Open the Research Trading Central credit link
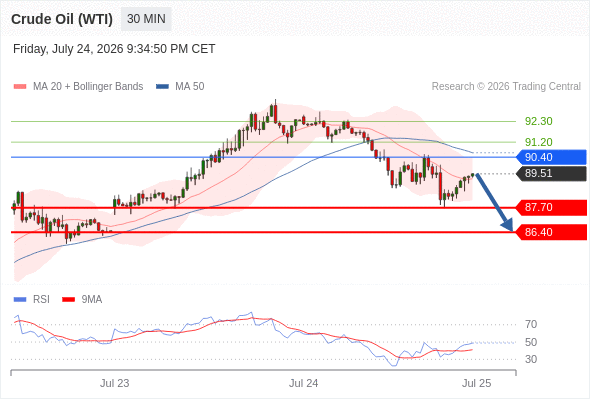 click(x=506, y=87)
